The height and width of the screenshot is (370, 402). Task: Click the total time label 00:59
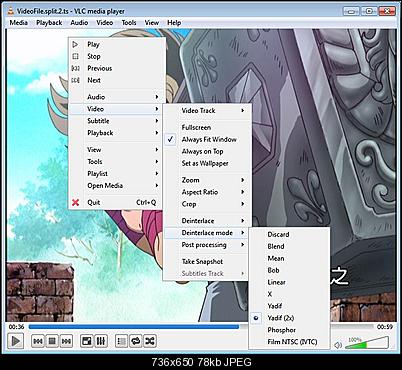[x=385, y=327]
